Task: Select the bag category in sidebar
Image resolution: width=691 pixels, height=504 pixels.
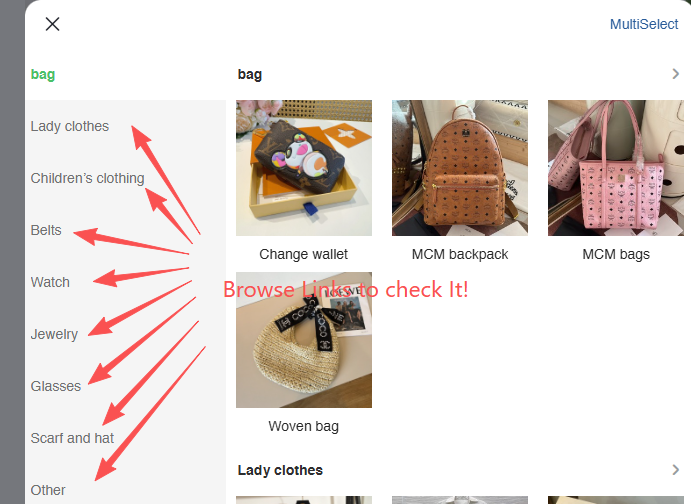Action: coord(43,74)
